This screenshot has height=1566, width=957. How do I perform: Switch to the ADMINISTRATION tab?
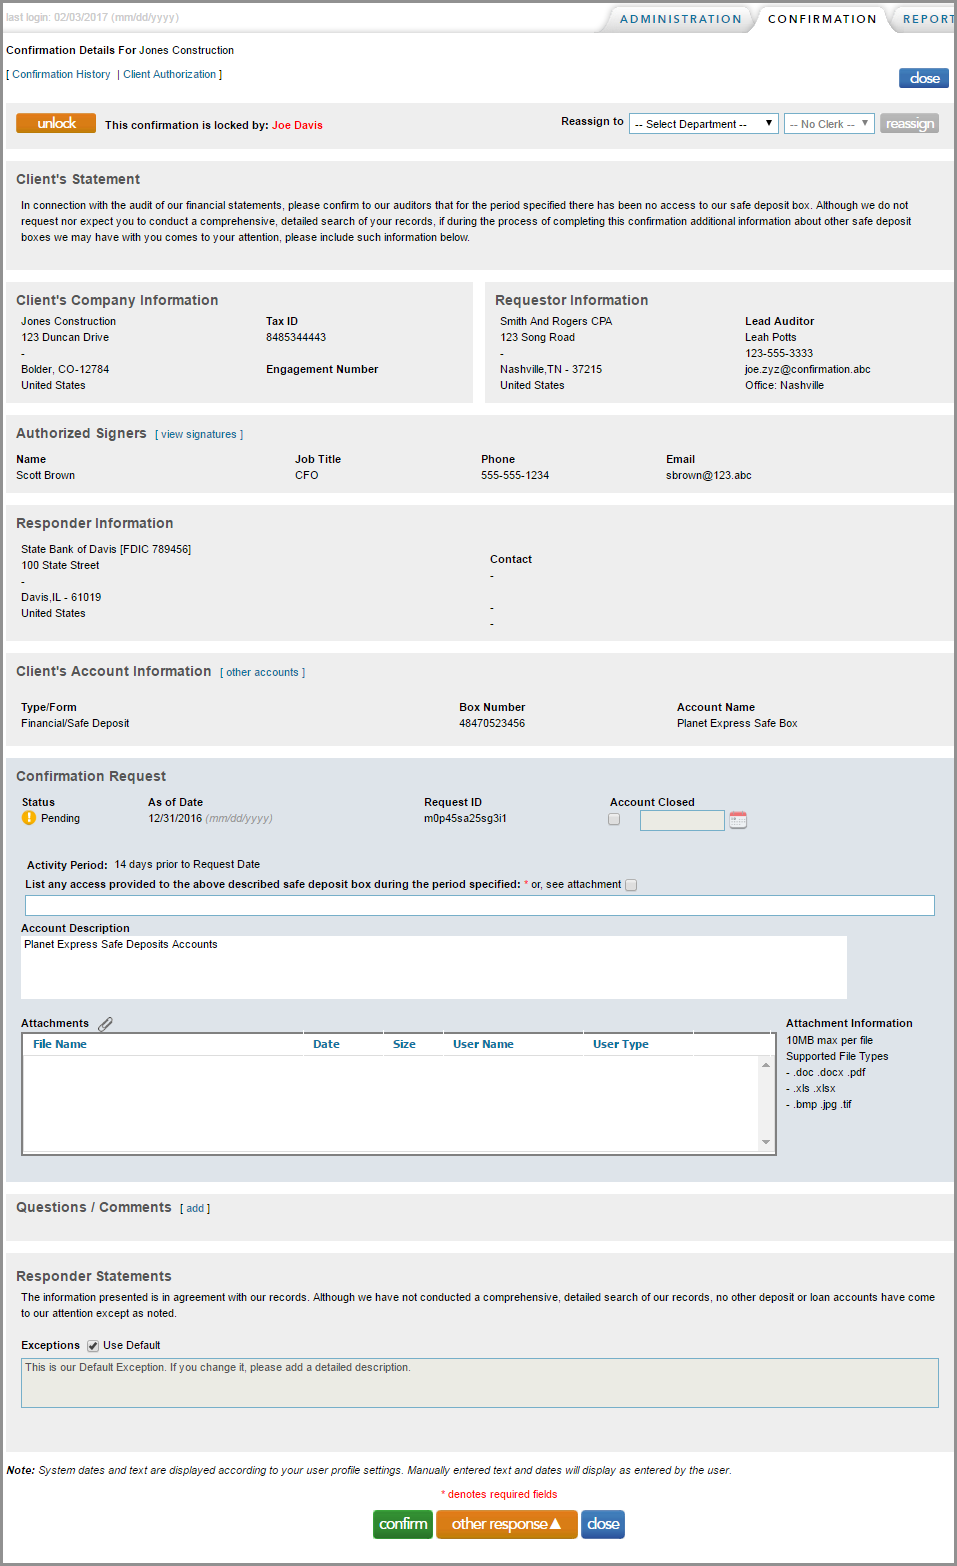[679, 18]
